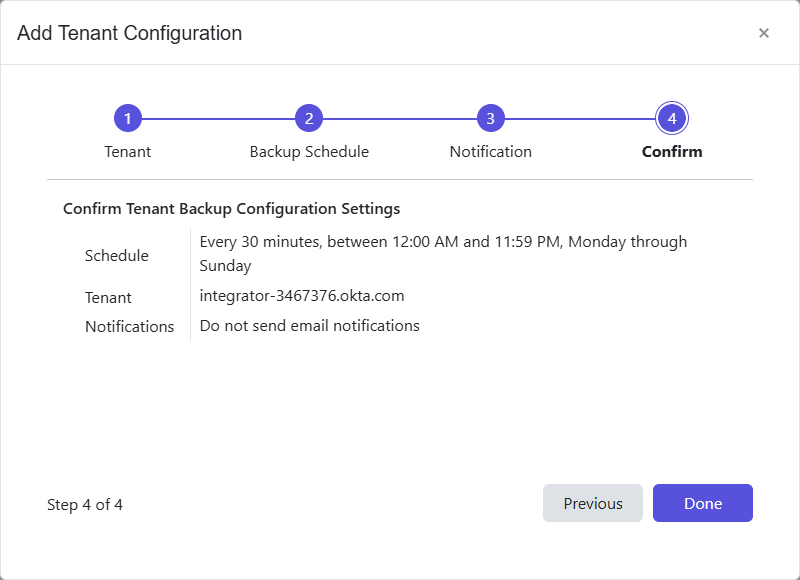Click the Done button

click(x=702, y=503)
